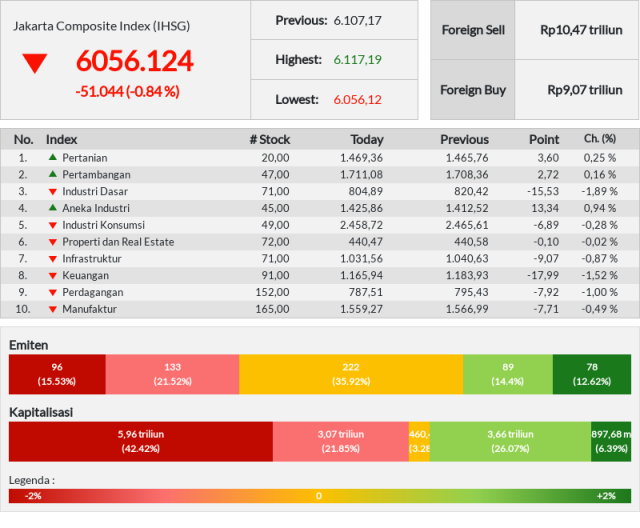Click the big red down triangle beside 6056.124
Image resolution: width=640 pixels, height=528 pixels.
coord(35,64)
